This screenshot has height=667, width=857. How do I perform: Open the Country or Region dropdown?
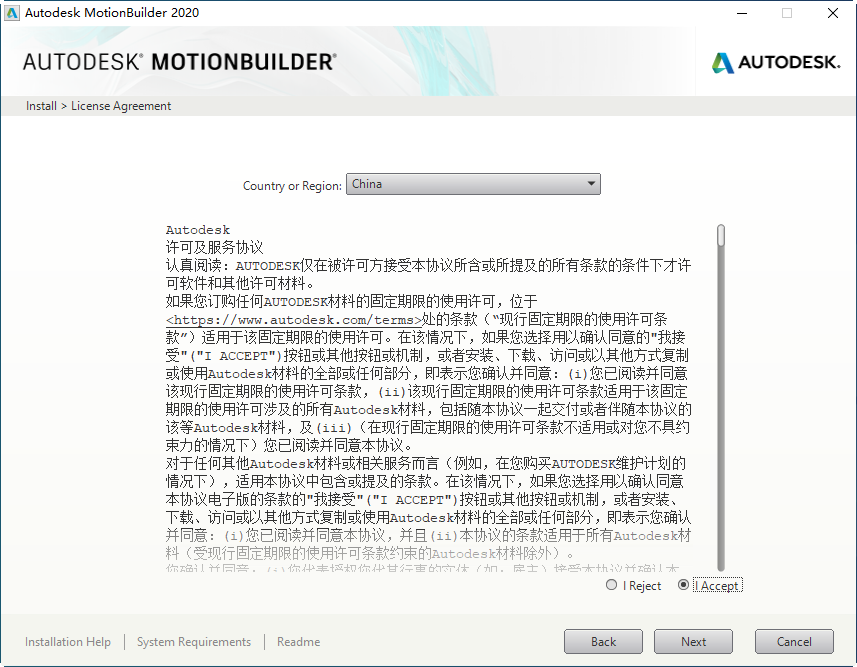pyautogui.click(x=473, y=184)
